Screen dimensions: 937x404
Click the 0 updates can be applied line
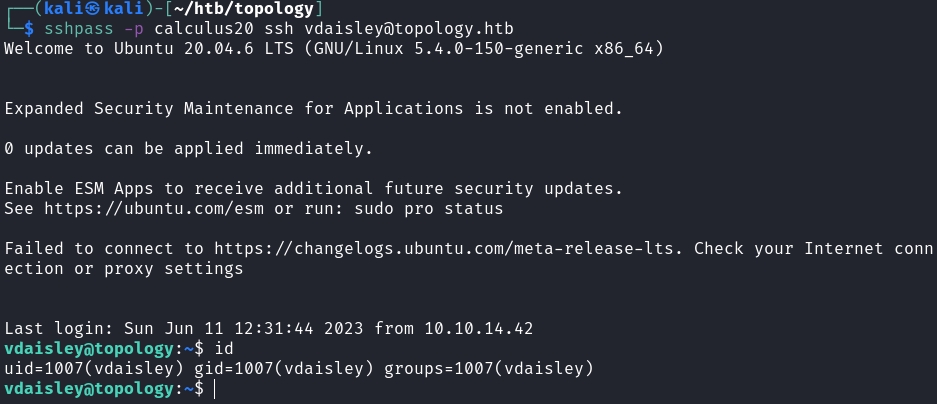(188, 149)
